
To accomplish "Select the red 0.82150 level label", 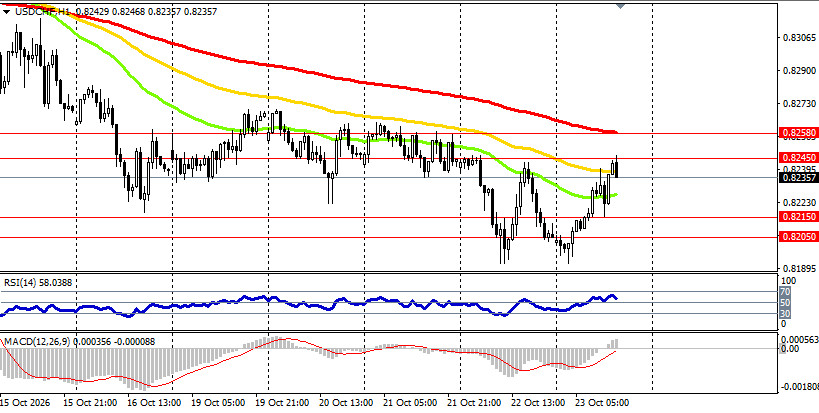I will click(798, 217).
